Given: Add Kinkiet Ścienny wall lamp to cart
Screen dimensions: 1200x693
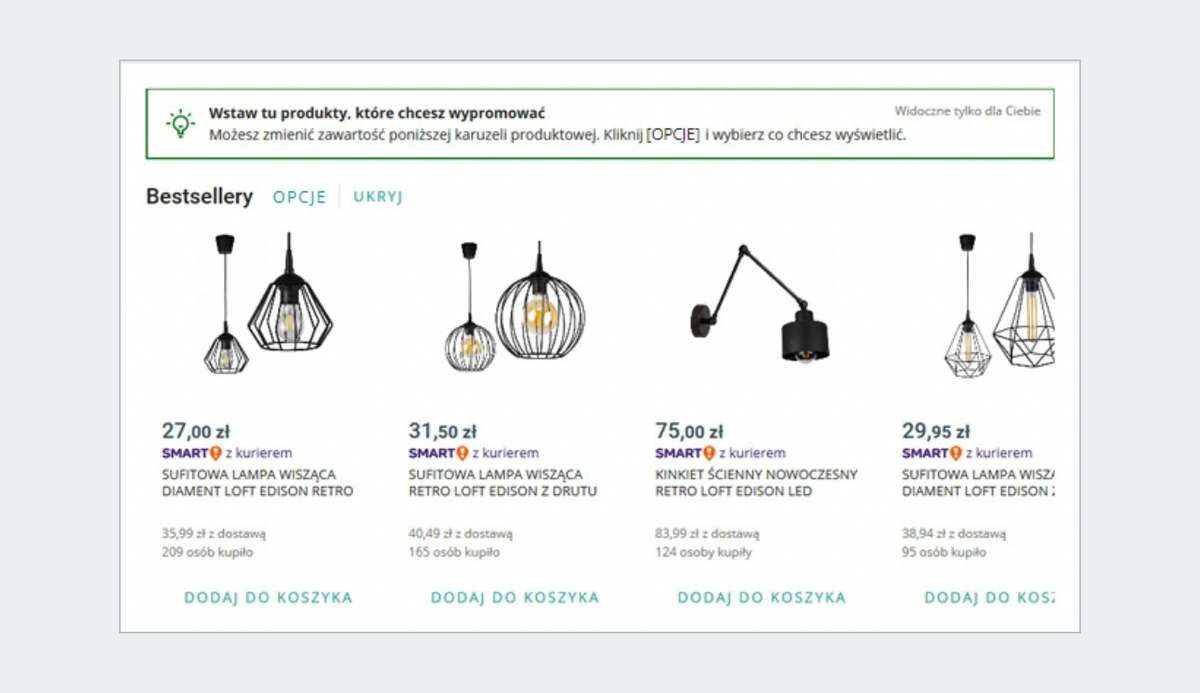Looking at the screenshot, I should (x=762, y=598).
